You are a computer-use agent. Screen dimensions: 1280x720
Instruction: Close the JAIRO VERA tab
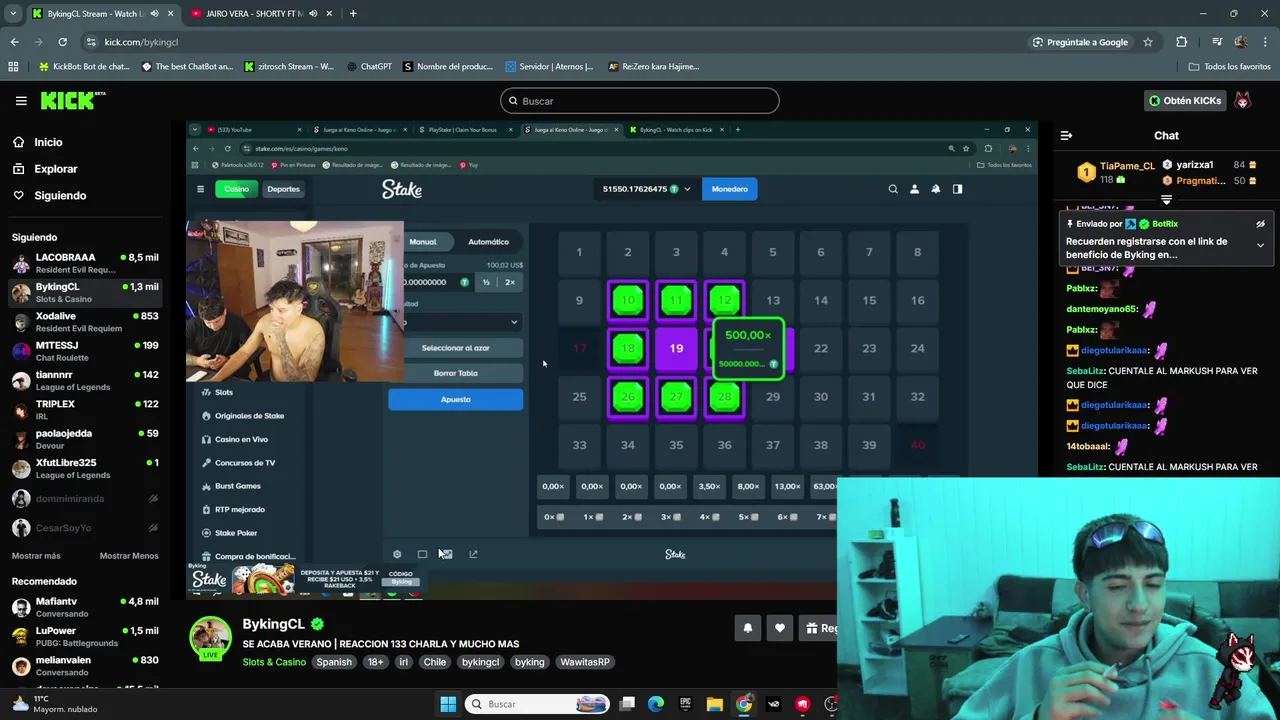pyautogui.click(x=331, y=14)
